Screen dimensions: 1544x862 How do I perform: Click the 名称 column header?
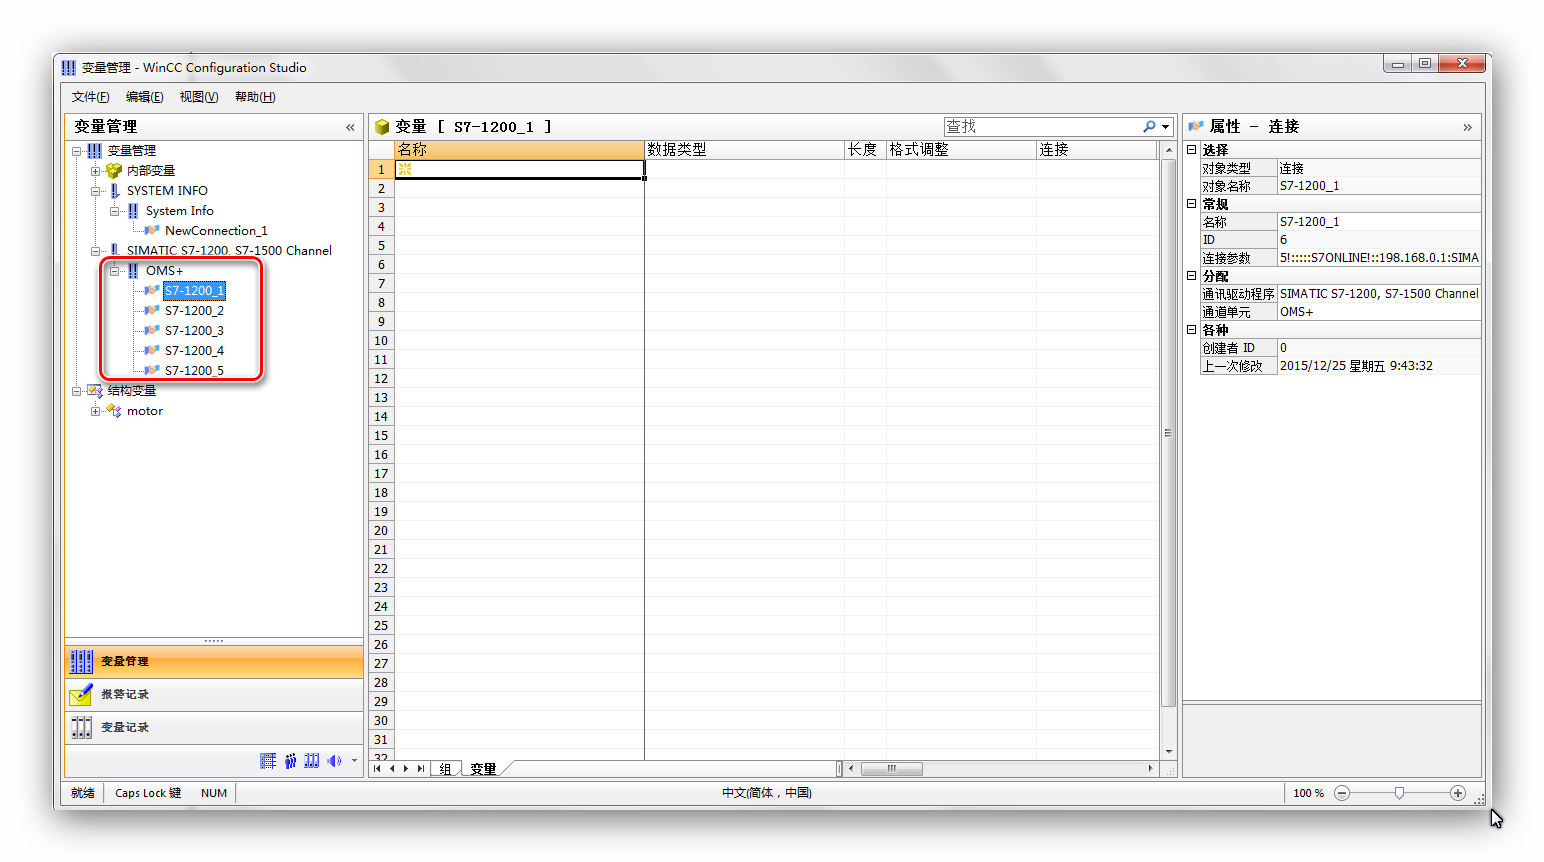[x=520, y=150]
